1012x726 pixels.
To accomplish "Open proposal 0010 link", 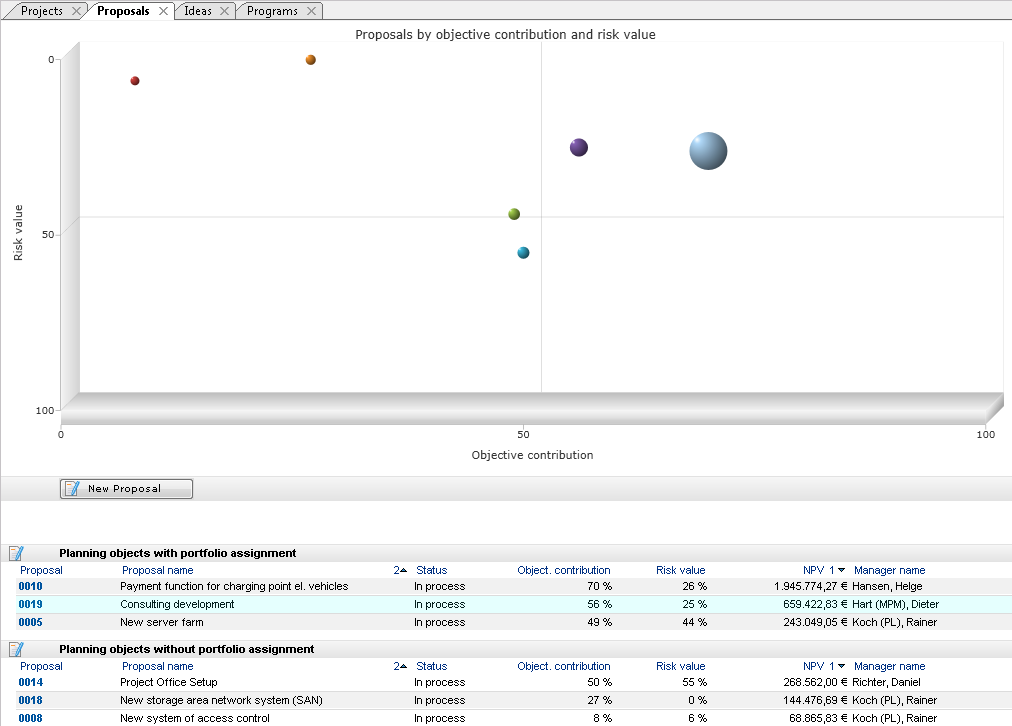I will (x=30, y=586).
